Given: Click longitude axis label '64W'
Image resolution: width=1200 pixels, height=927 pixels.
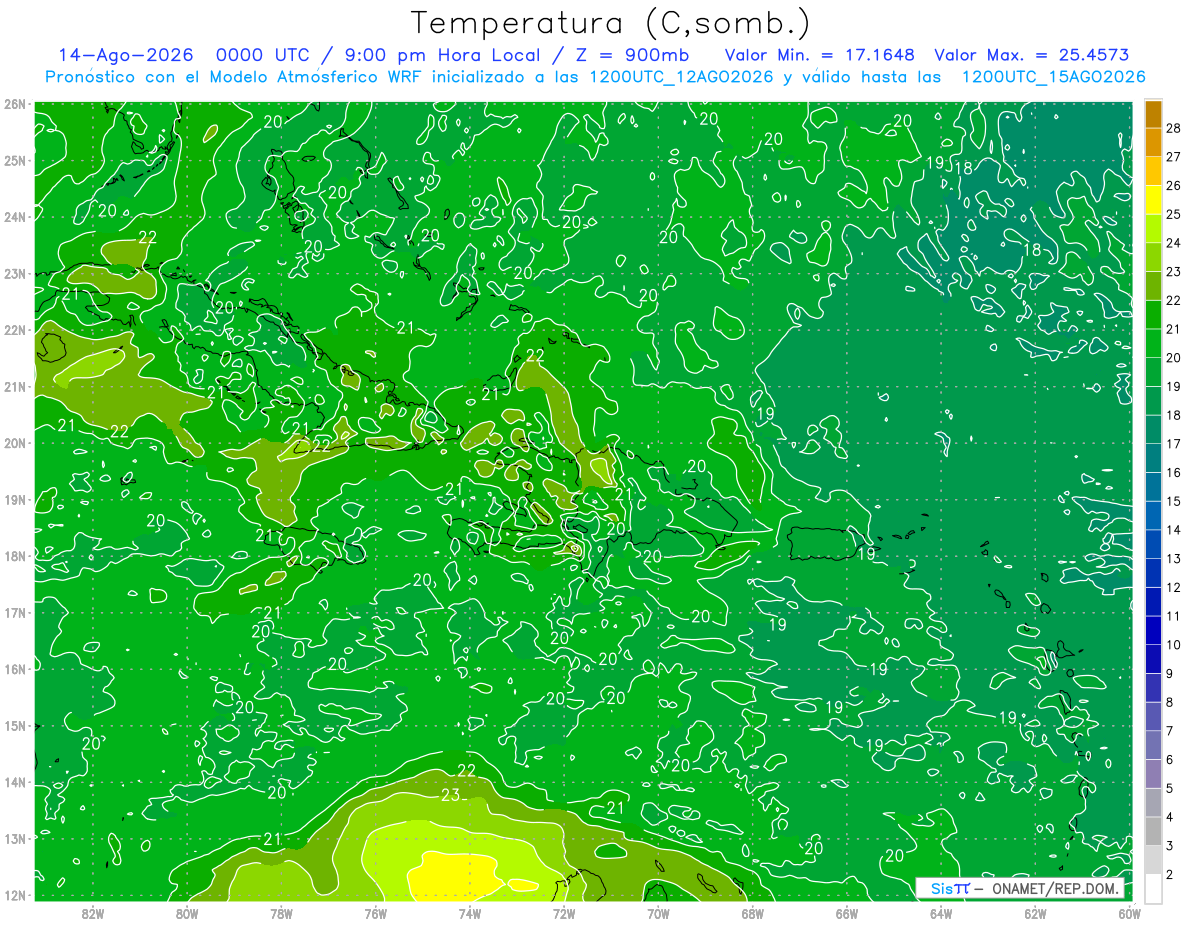Looking at the screenshot, I should click(x=940, y=913).
